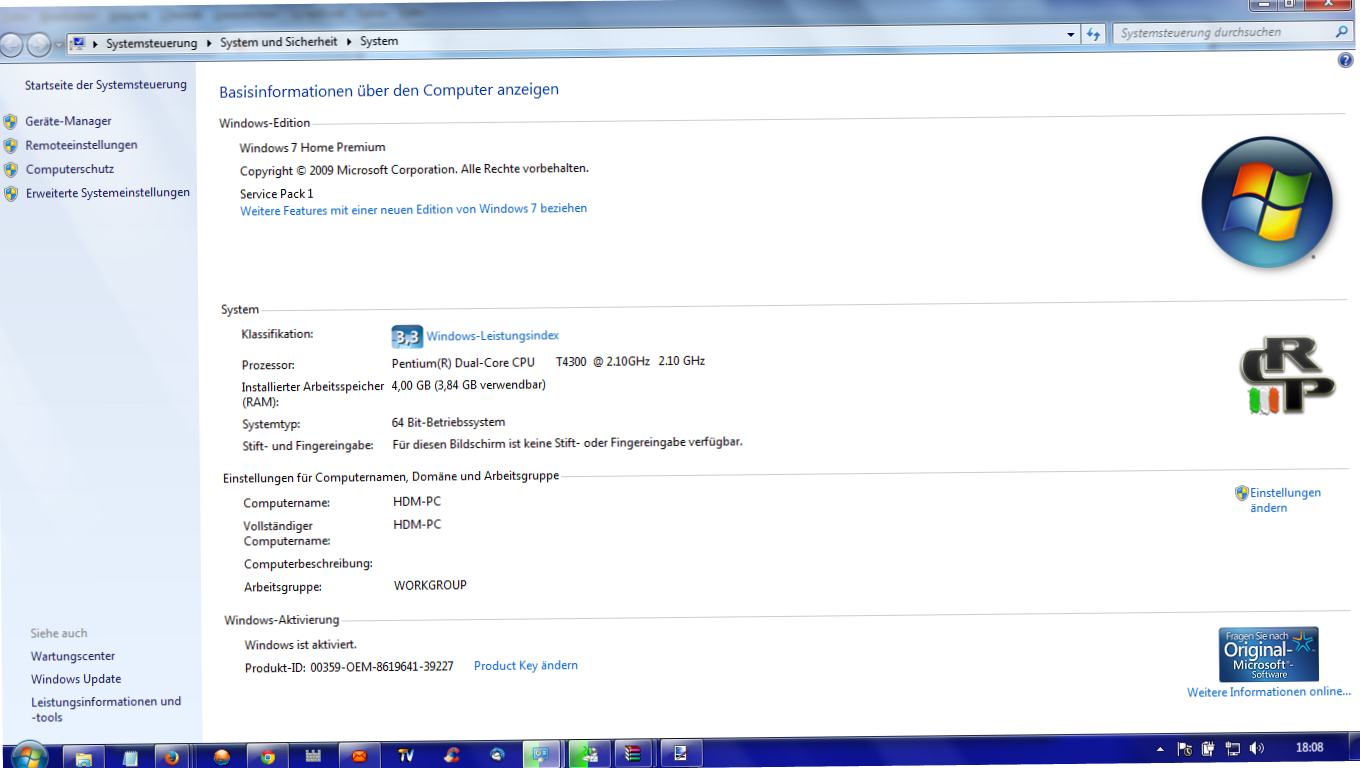
Task: Open Erweiterte Systemeinstellungen
Action: click(x=108, y=193)
